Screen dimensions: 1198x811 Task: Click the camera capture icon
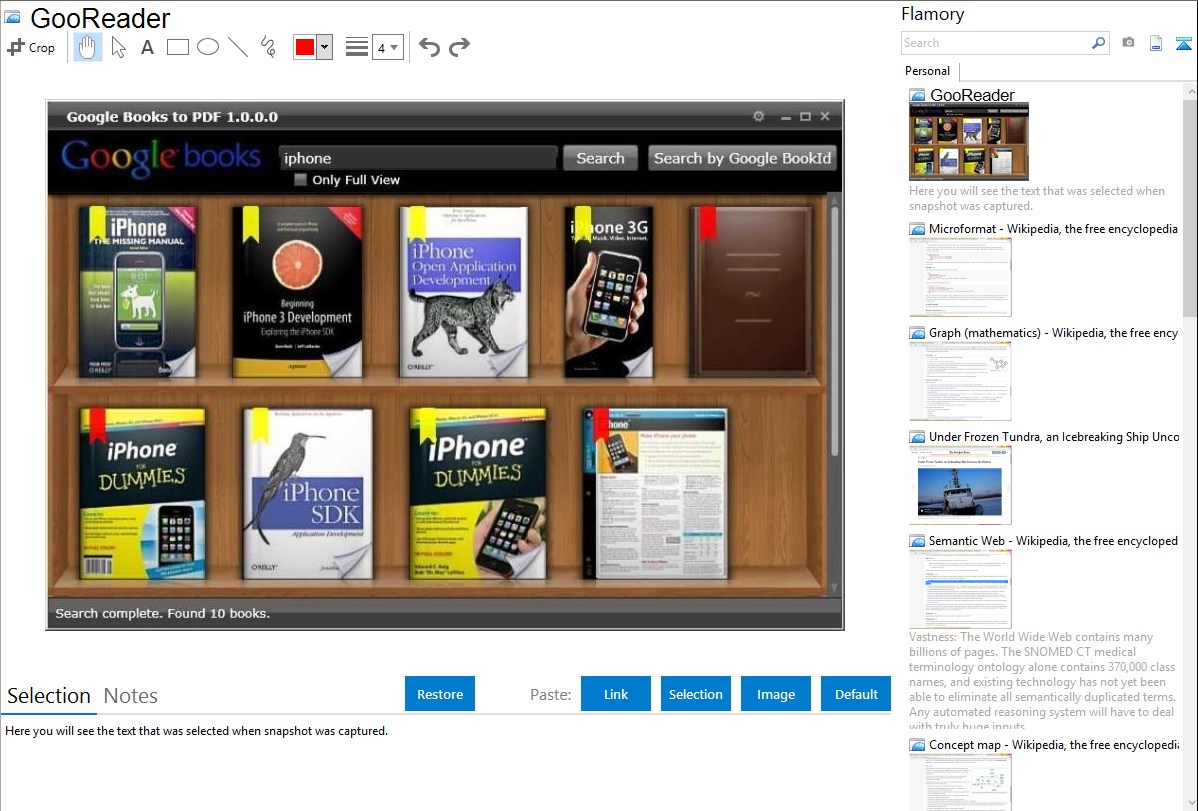click(1128, 43)
